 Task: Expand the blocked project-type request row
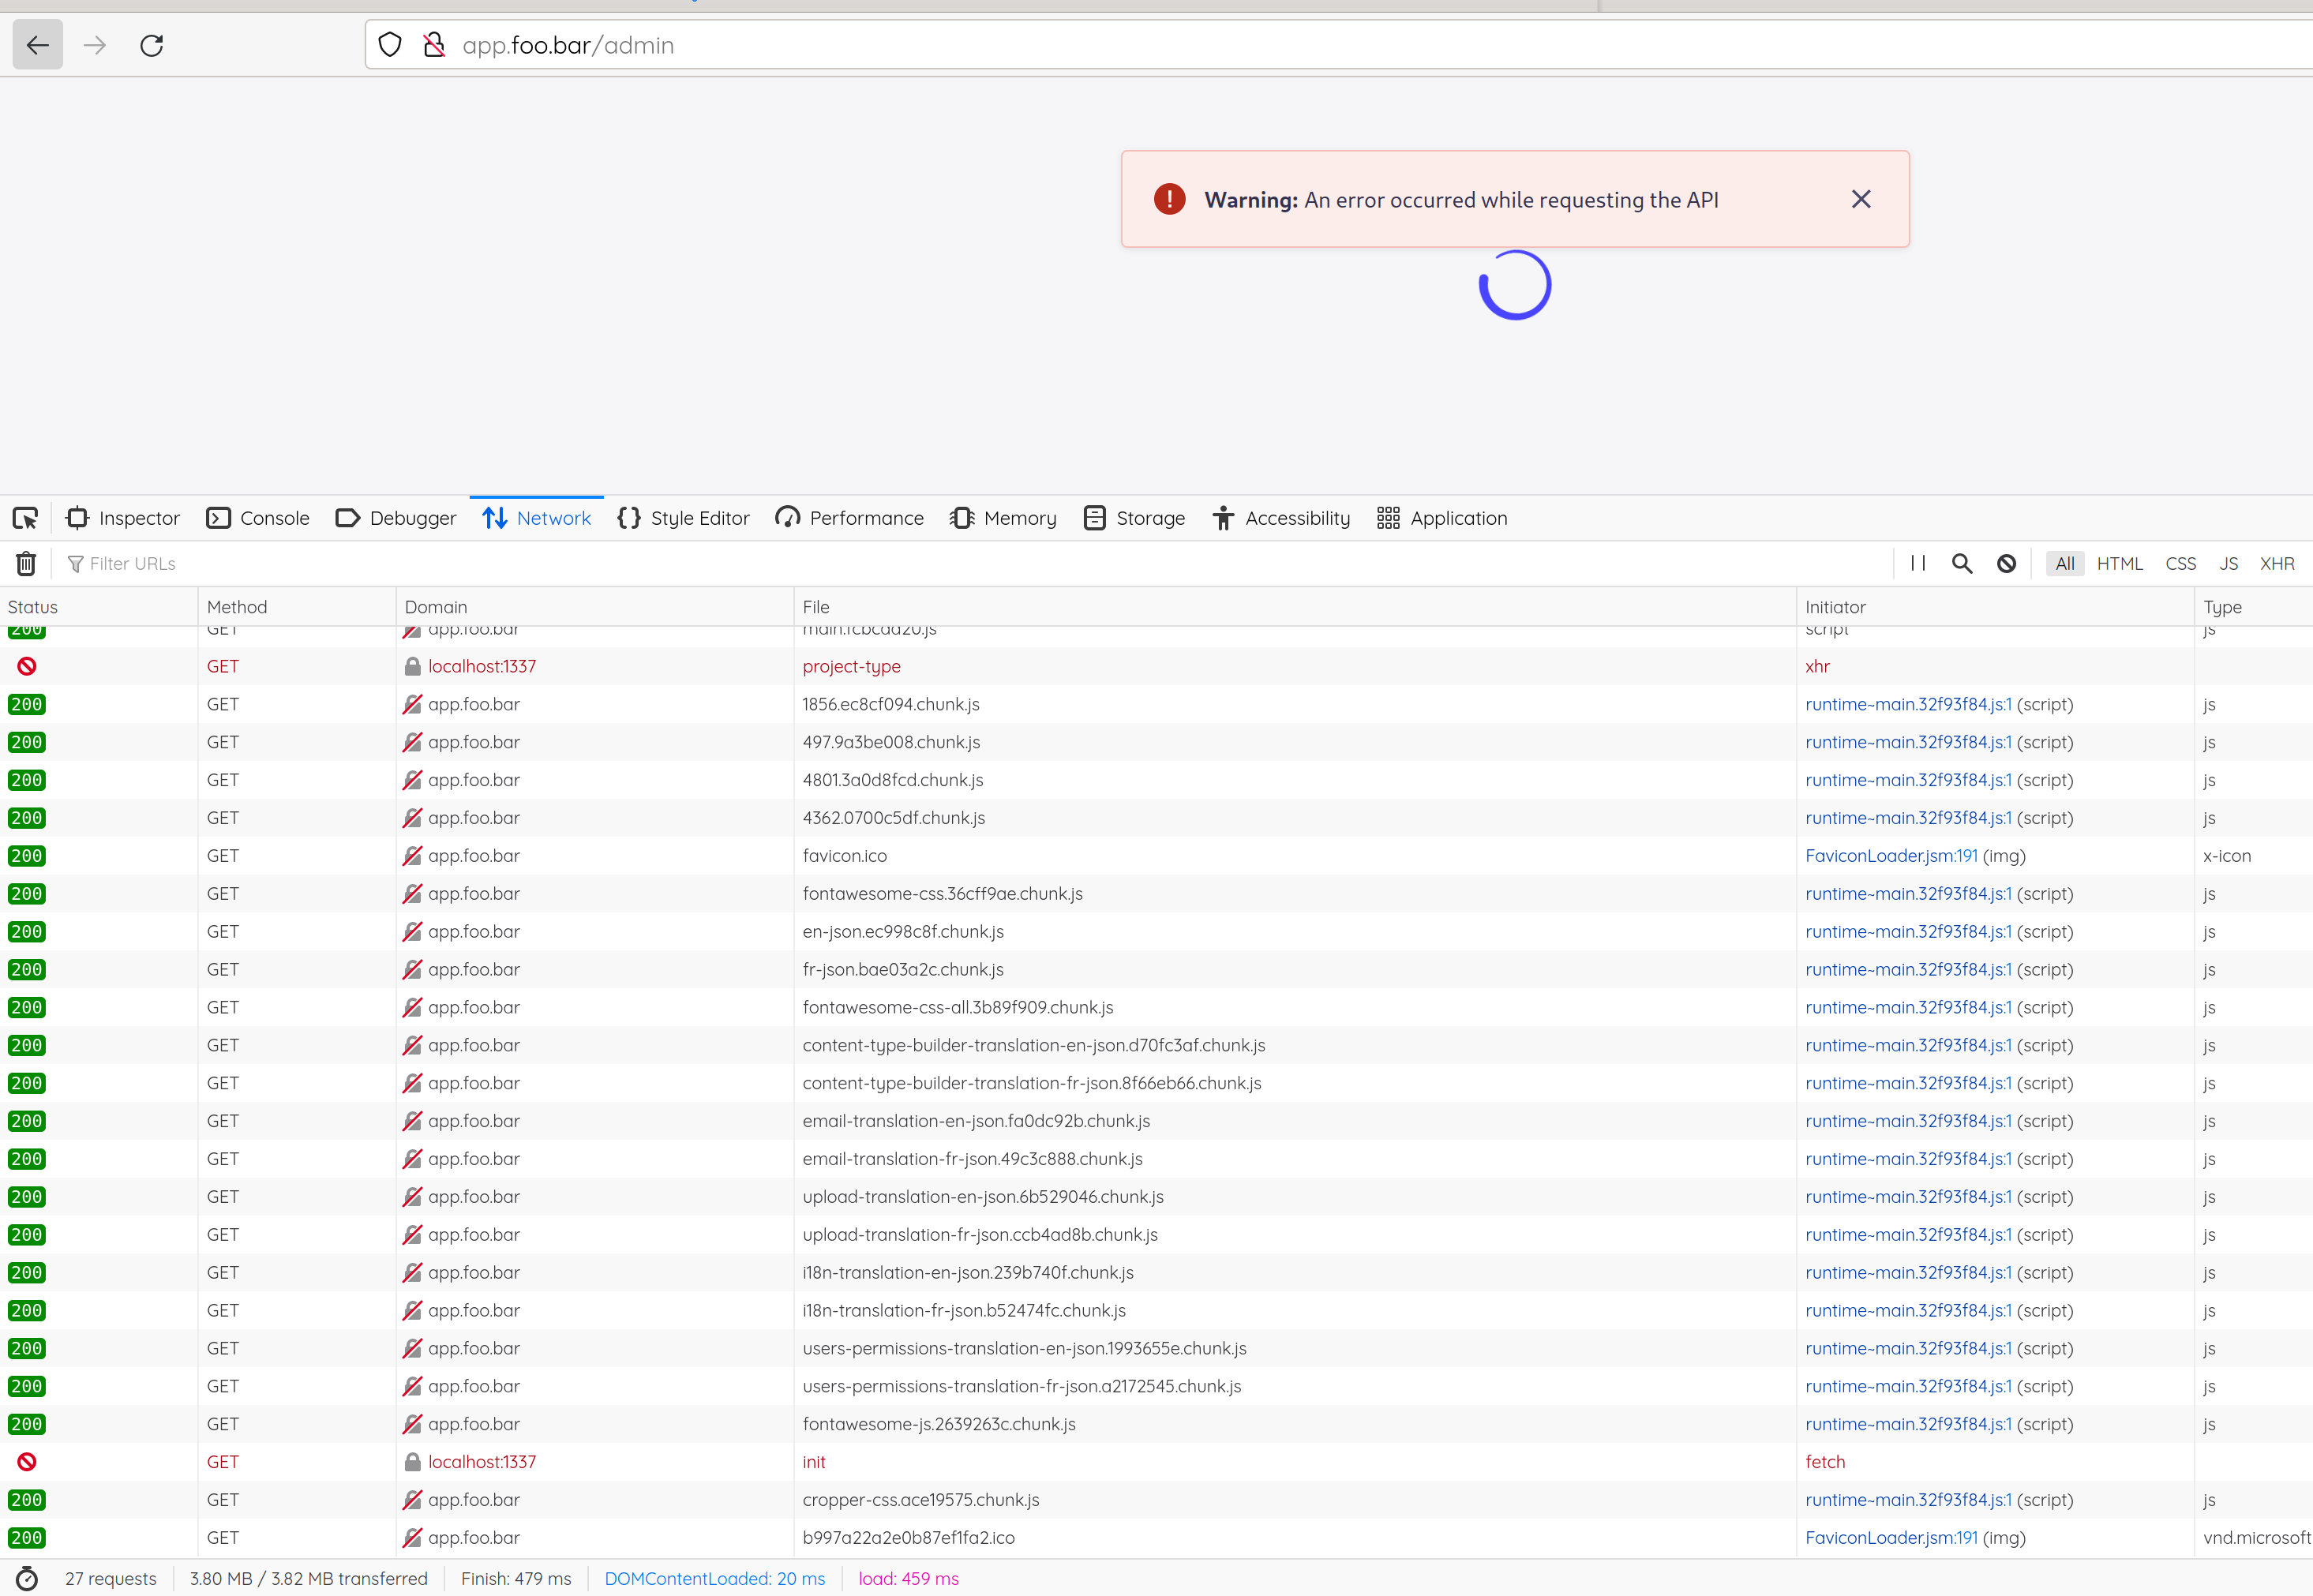click(851, 666)
